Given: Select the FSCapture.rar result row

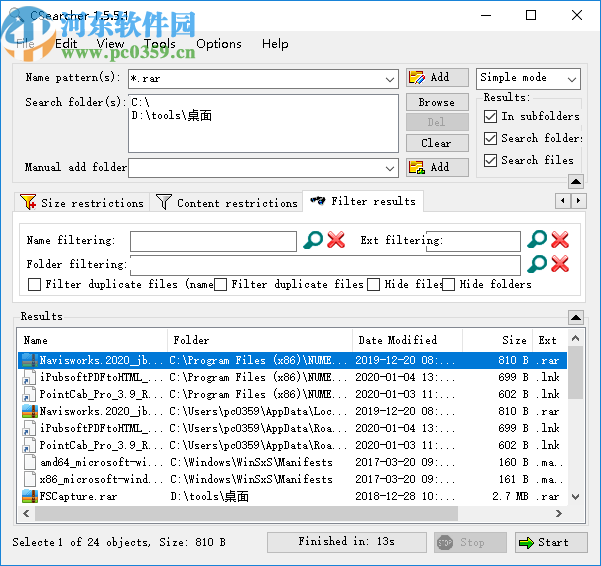Looking at the screenshot, I should click(x=292, y=496).
